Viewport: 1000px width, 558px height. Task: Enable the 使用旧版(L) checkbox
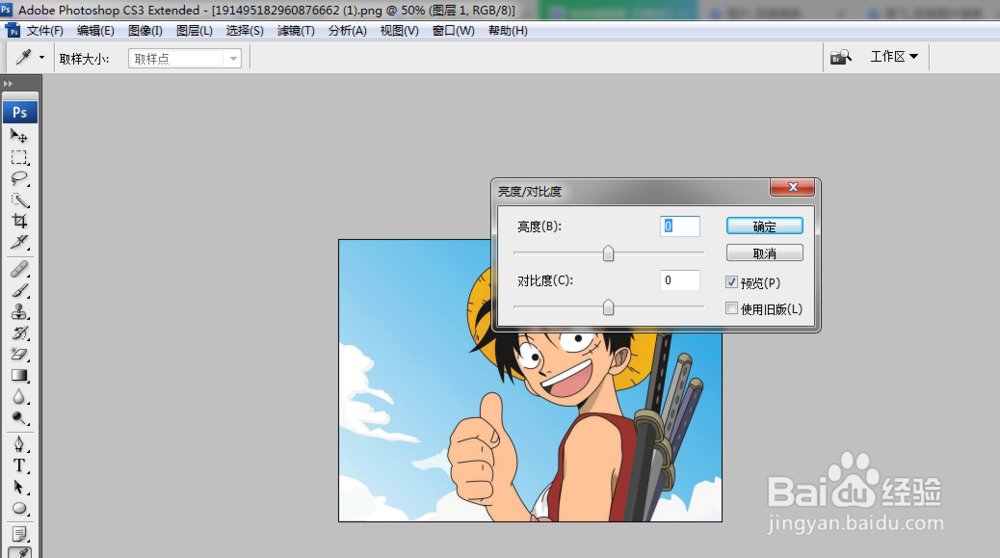click(x=732, y=308)
